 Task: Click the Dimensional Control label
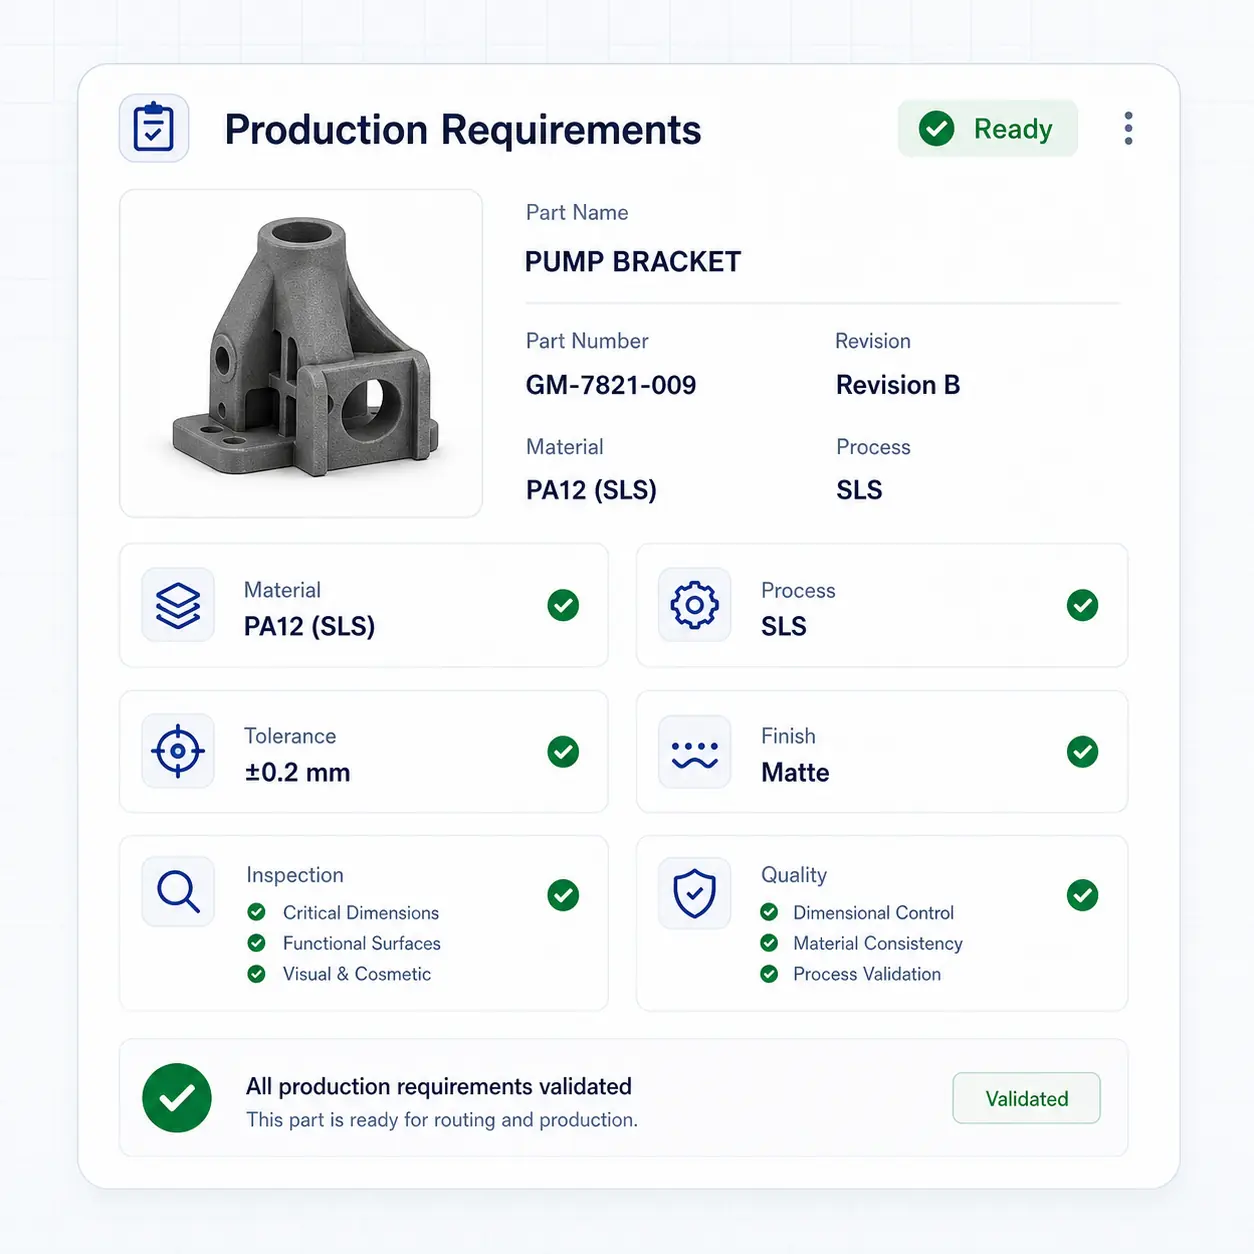click(874, 913)
